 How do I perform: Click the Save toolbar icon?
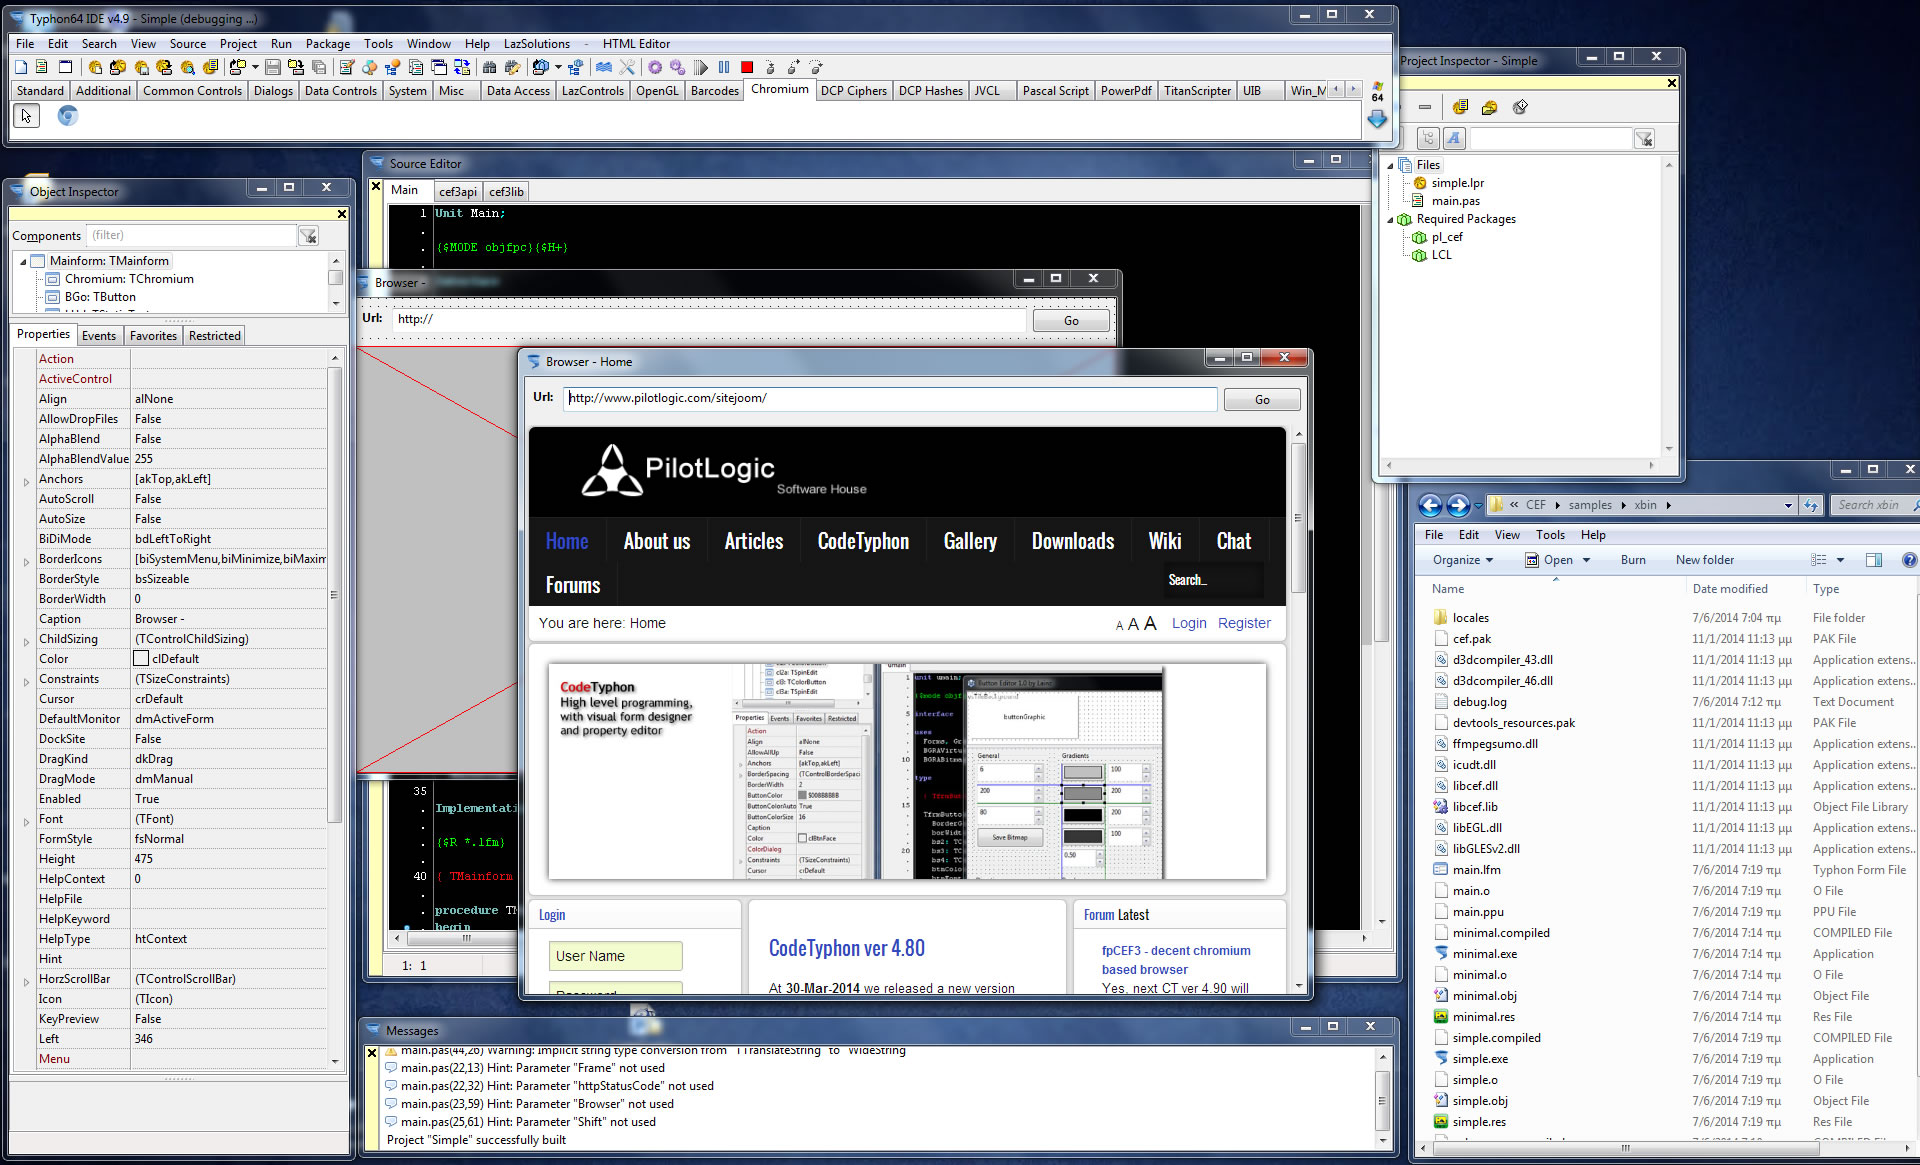tap(272, 67)
